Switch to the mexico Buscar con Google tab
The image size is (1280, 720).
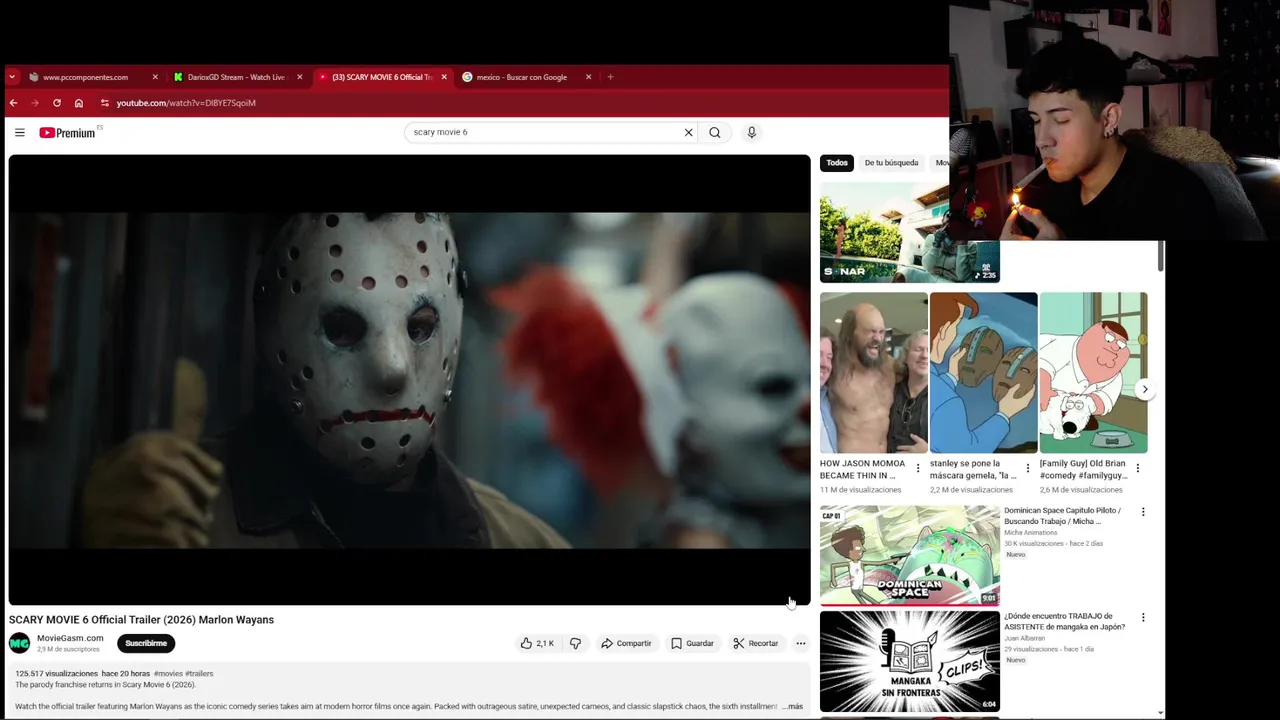point(521,77)
